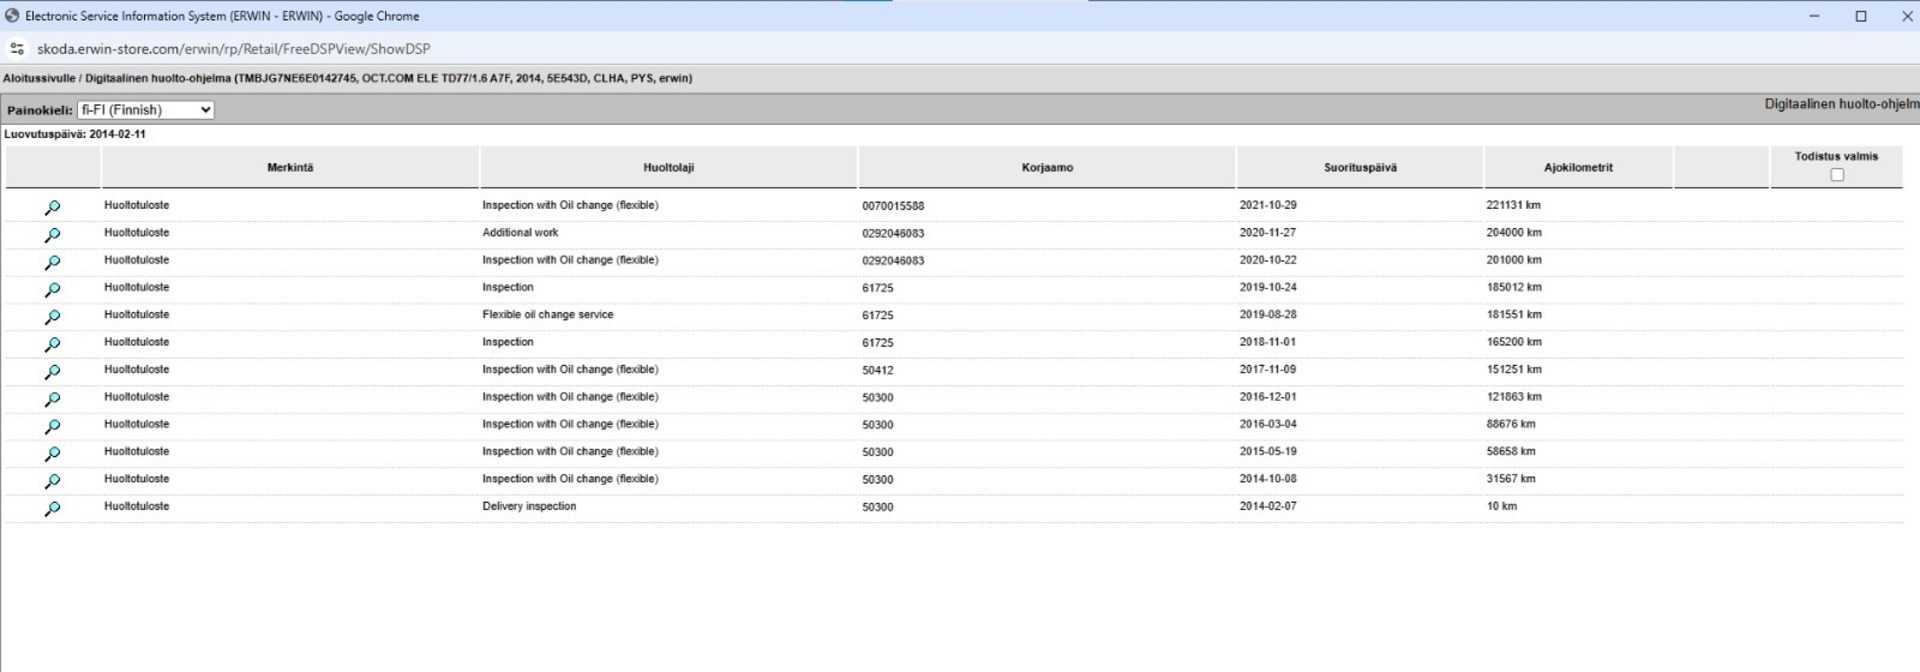Click the Suorituspäivä column header
This screenshot has width=1920, height=672.
click(1359, 168)
